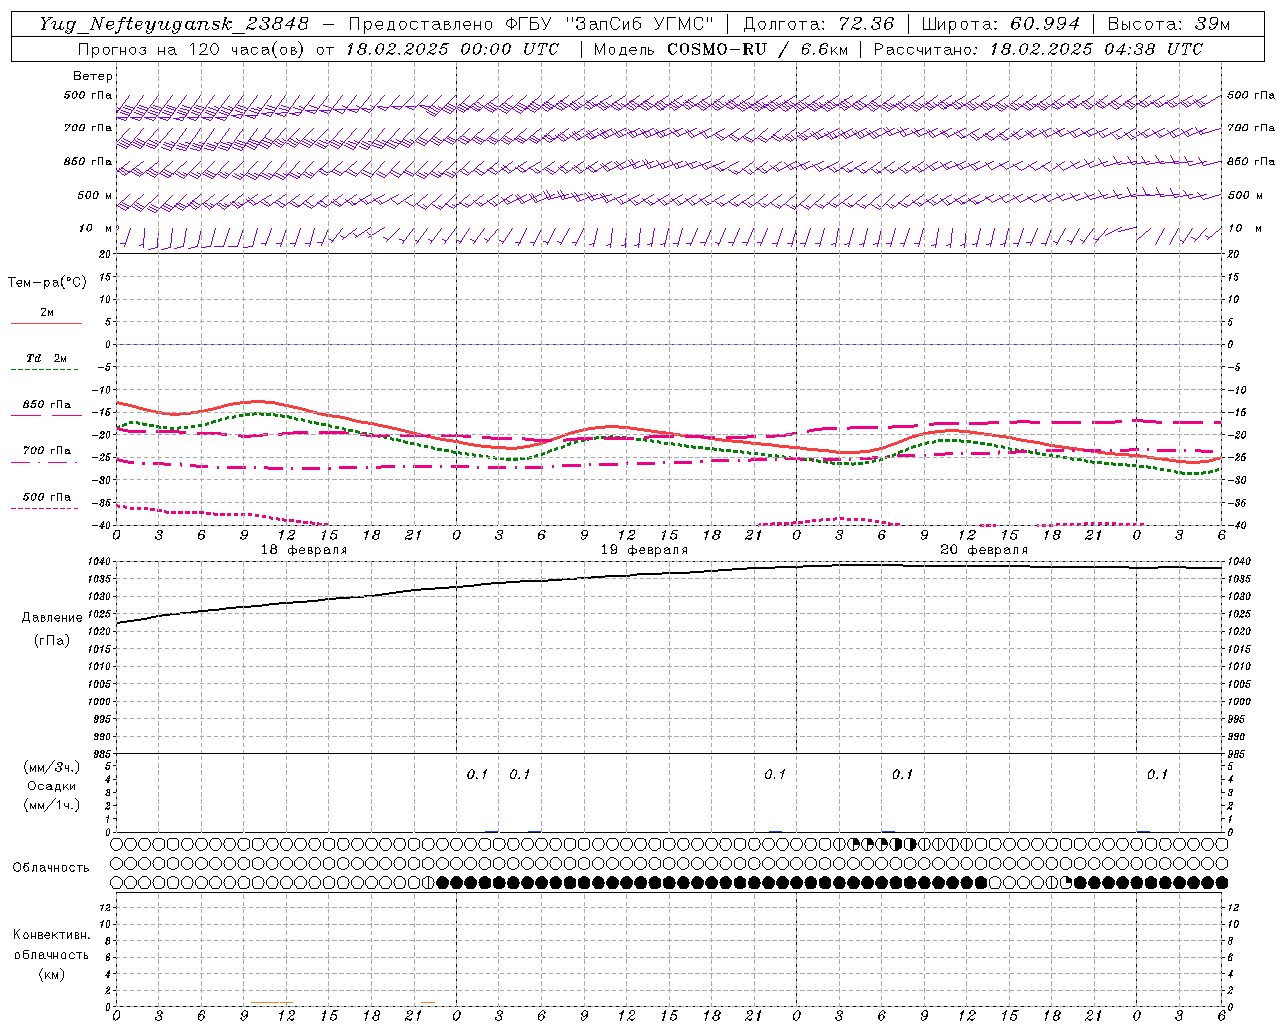Click the longitude value Долгота: 72.36
The width and height of the screenshot is (1280, 1024).
pos(819,24)
